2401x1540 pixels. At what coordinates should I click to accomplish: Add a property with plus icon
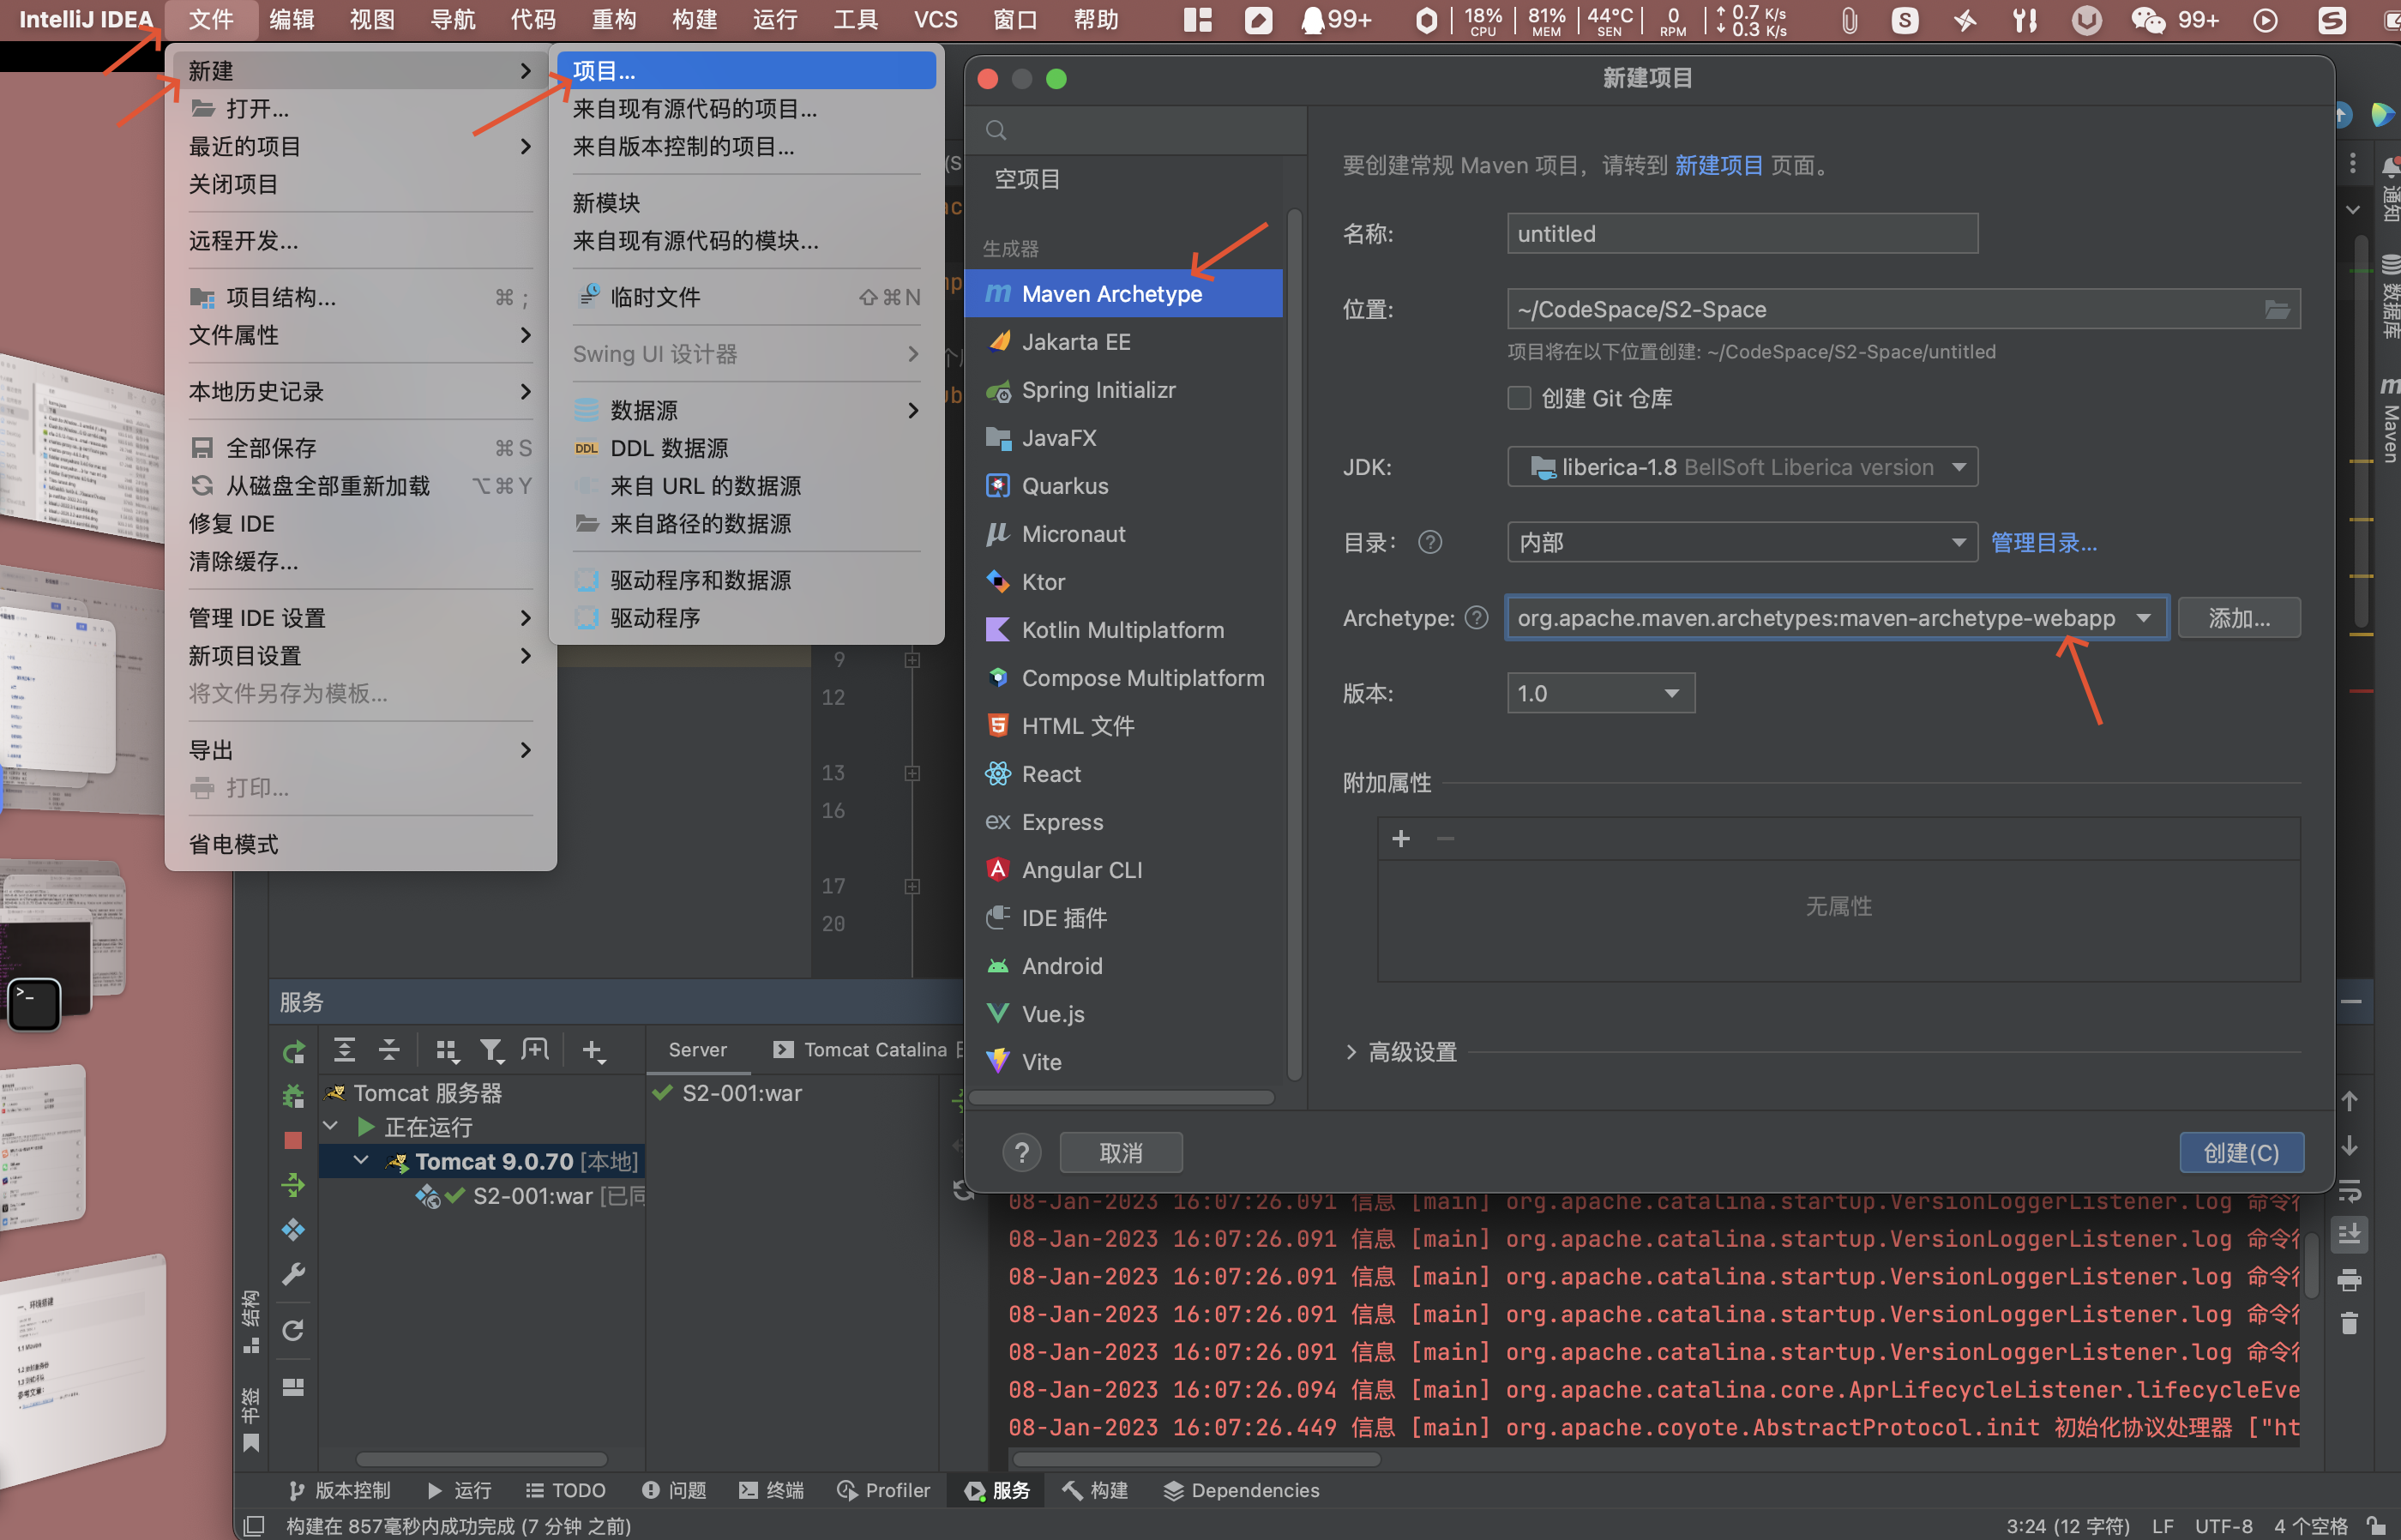[x=1401, y=839]
